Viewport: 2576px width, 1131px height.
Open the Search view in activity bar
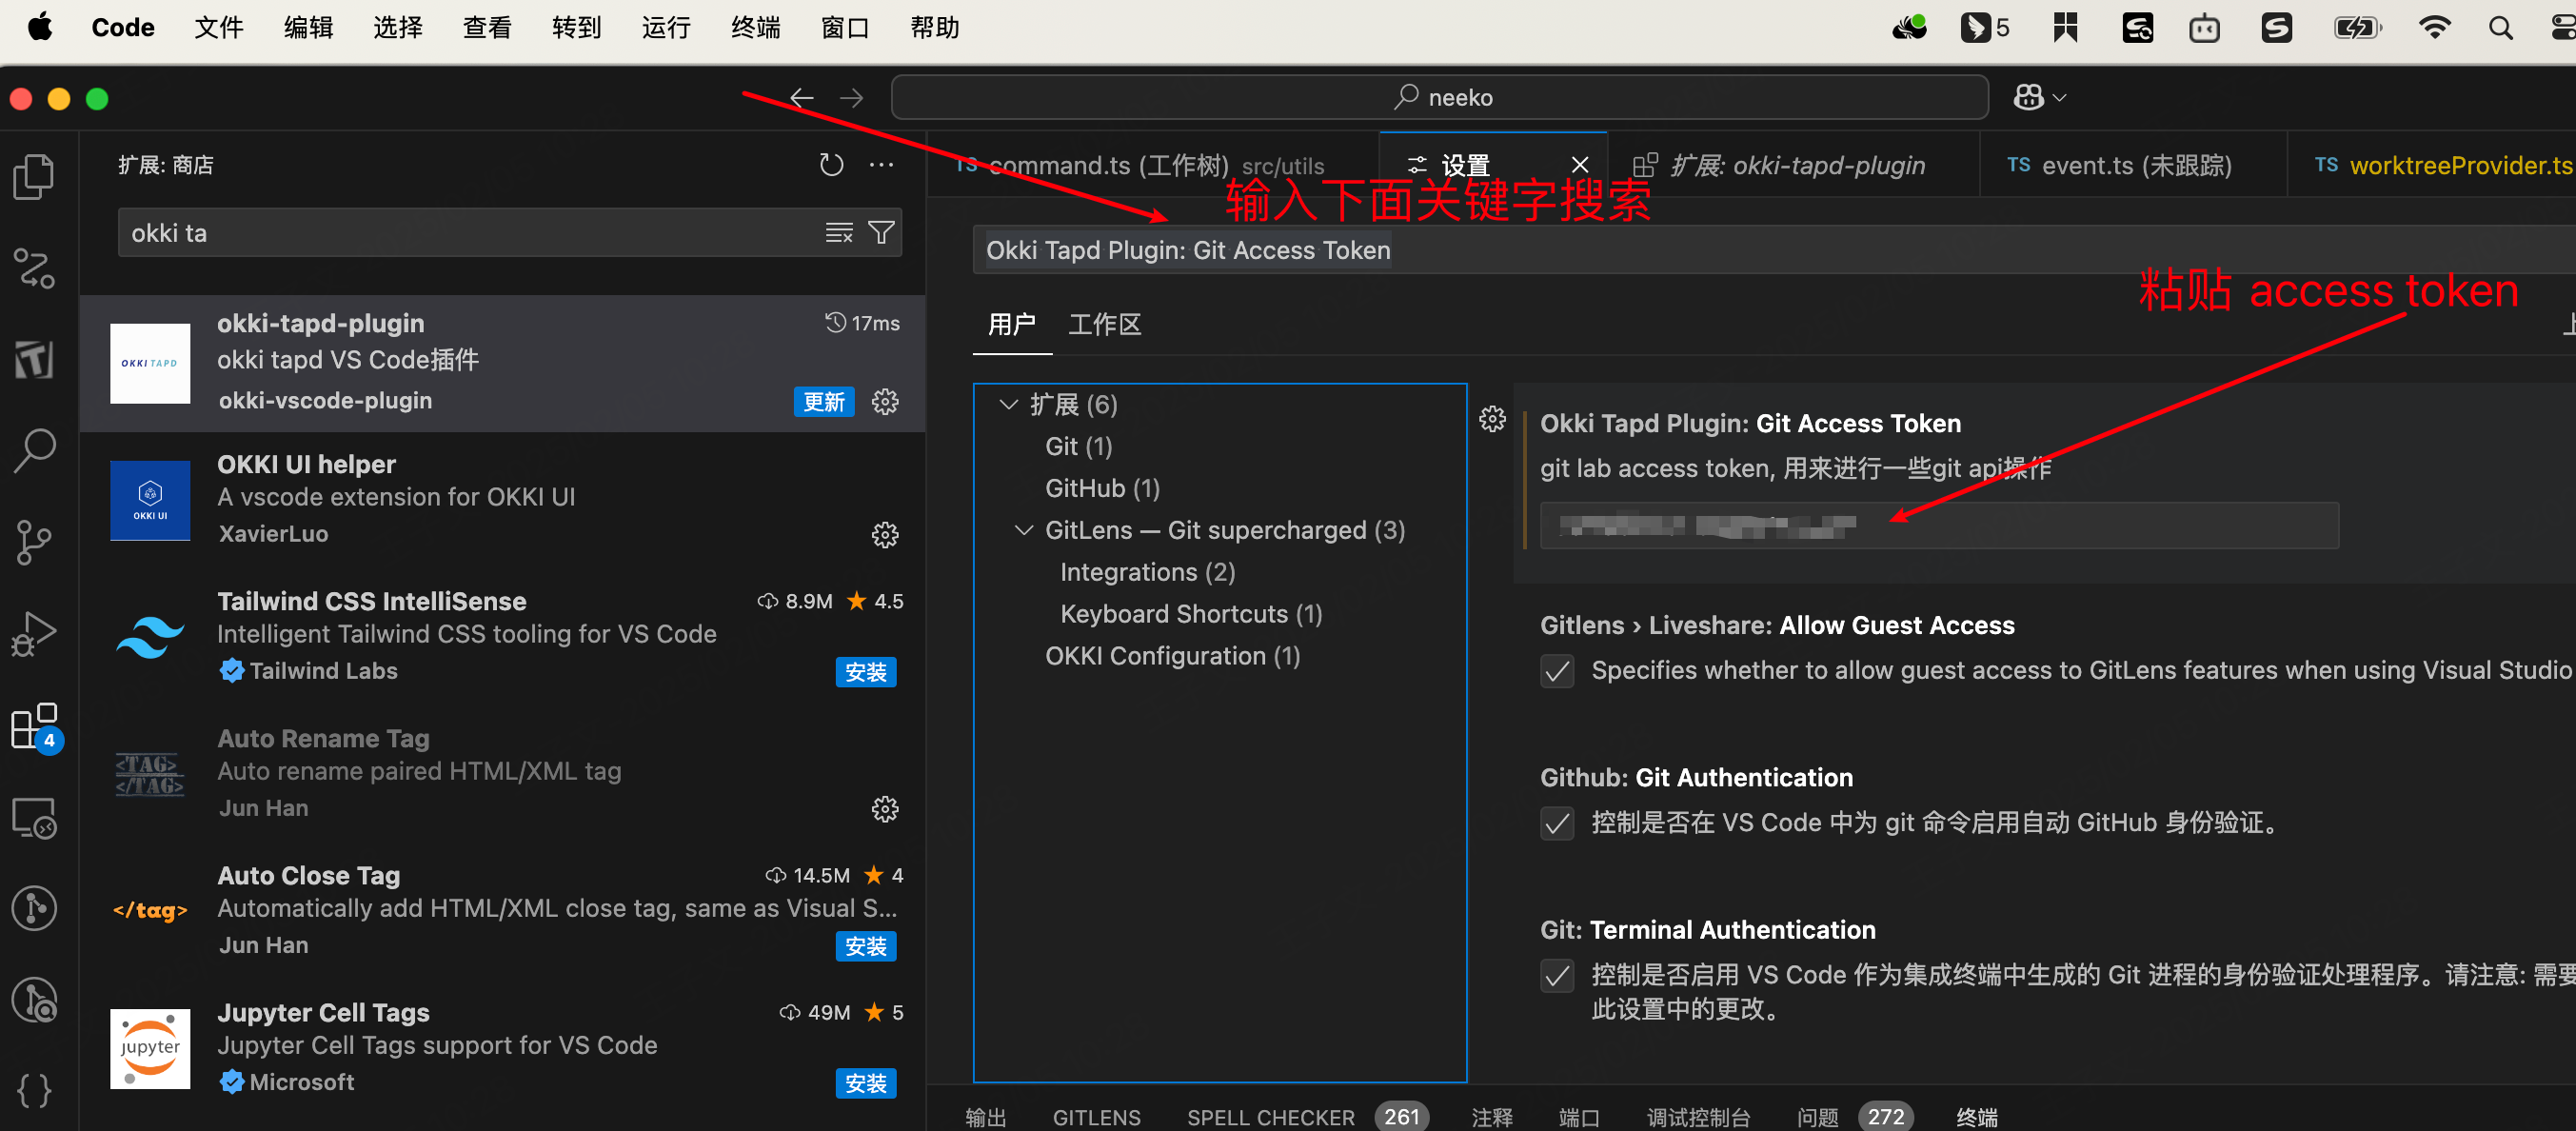point(34,451)
